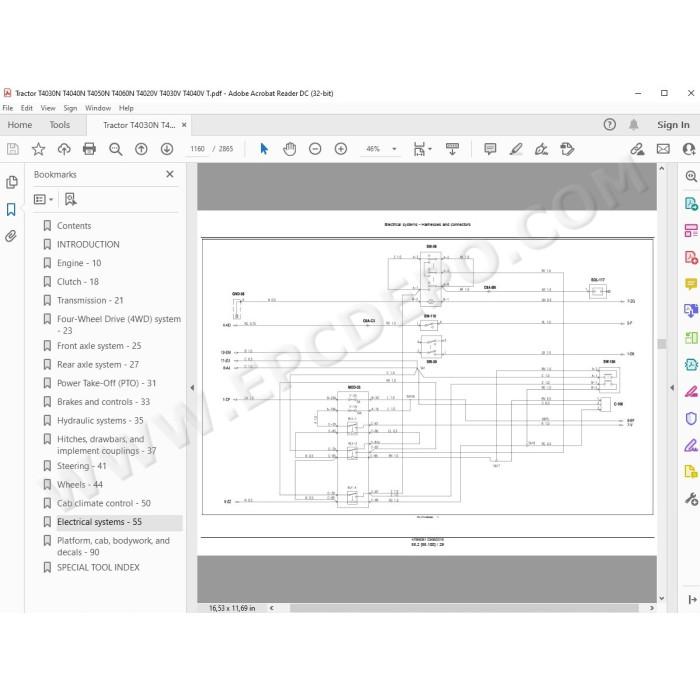
Task: Go to previous page arrow
Action: (142, 149)
